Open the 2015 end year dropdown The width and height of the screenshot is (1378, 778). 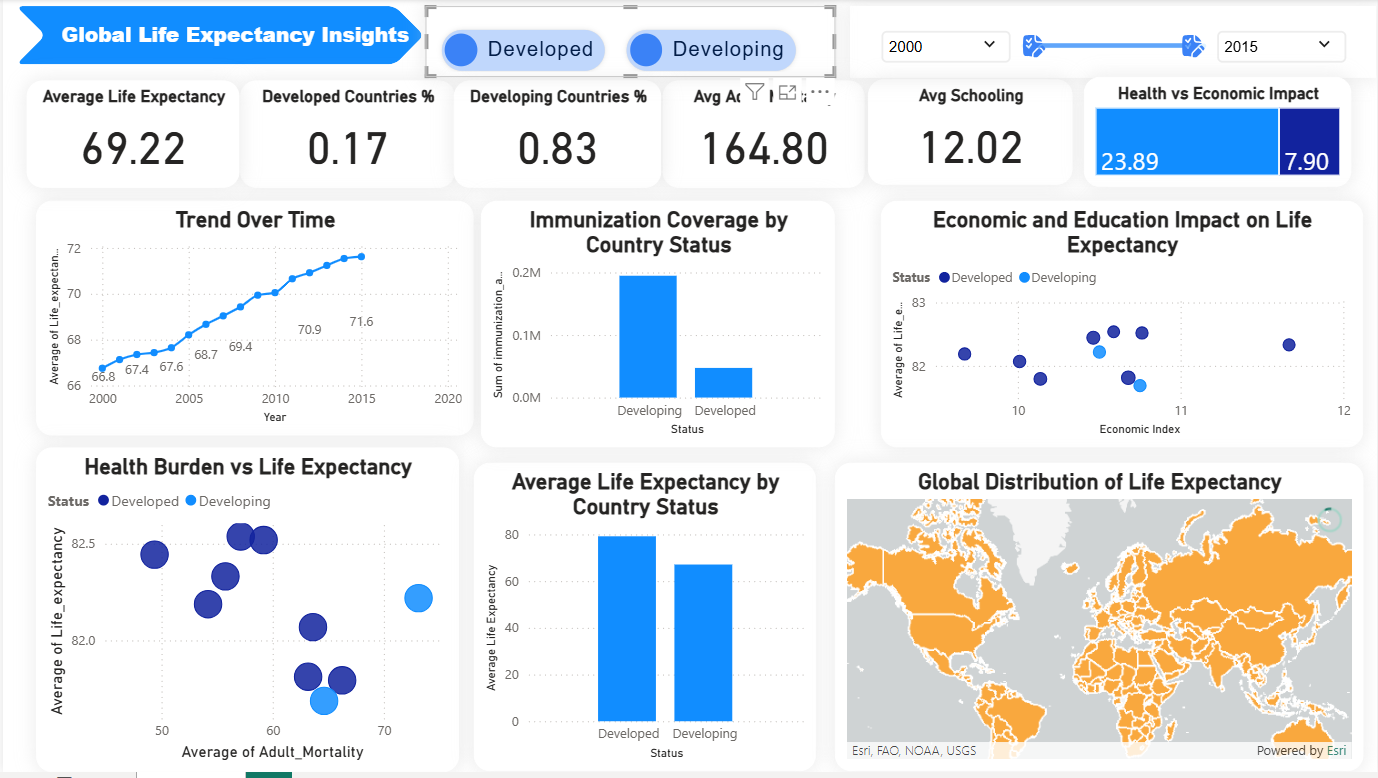tap(1280, 46)
